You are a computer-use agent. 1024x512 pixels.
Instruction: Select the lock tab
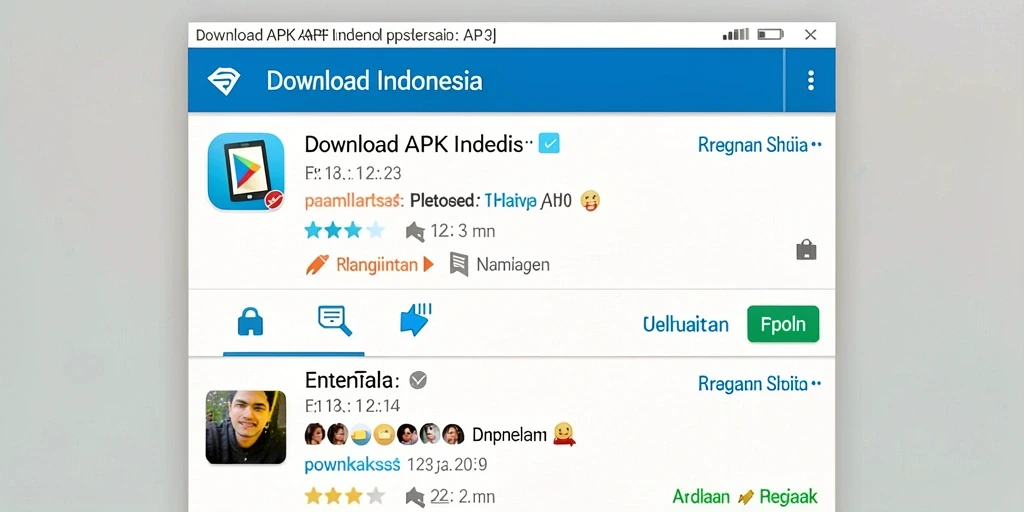click(250, 323)
